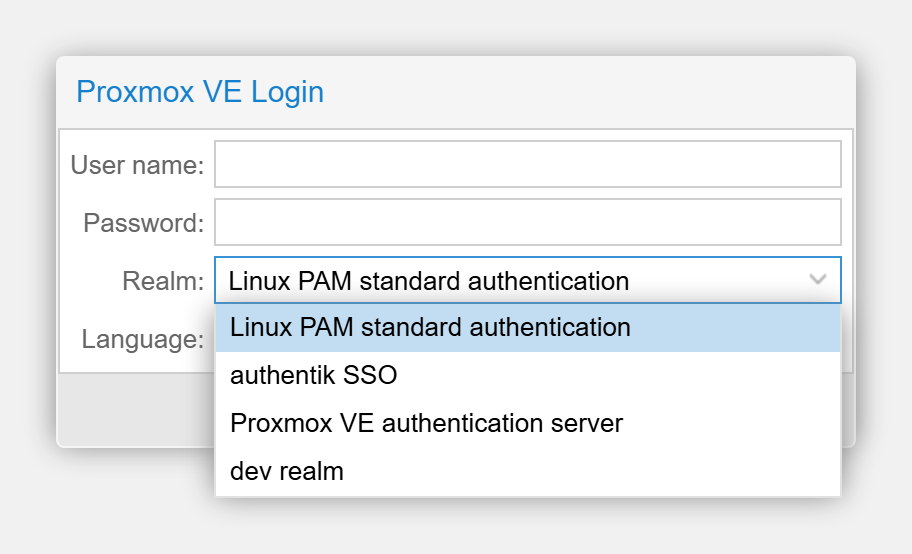Click the Realm combo box text
The image size is (912, 554).
(429, 281)
